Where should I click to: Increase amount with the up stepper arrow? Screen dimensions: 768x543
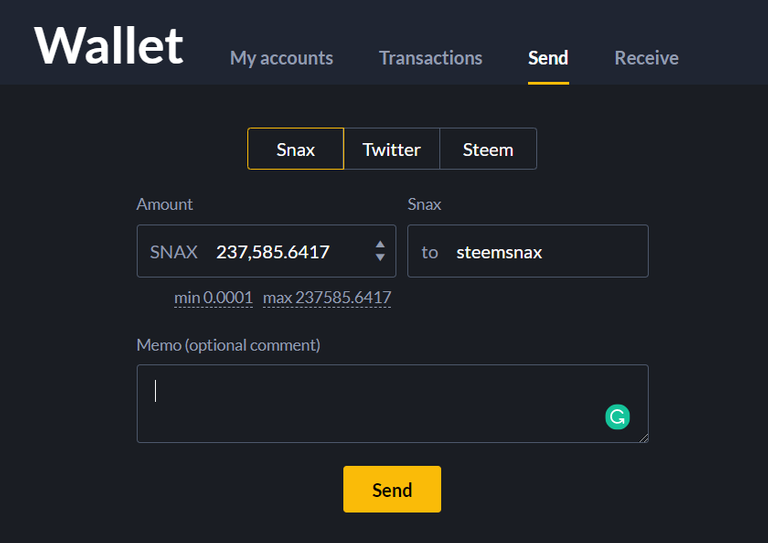click(380, 245)
